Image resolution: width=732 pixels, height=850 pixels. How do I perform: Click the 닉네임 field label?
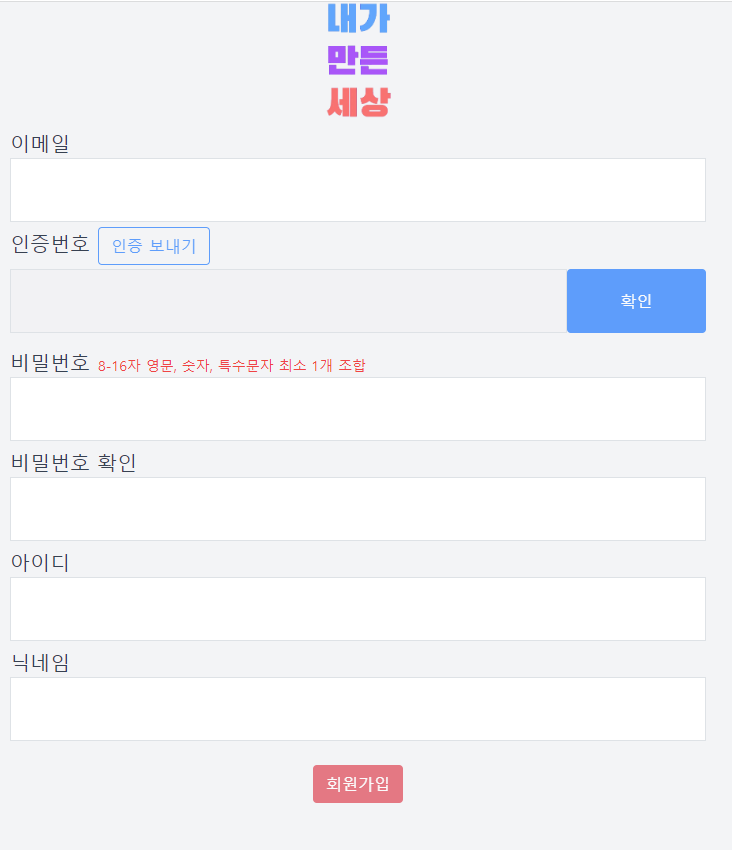tap(38, 662)
